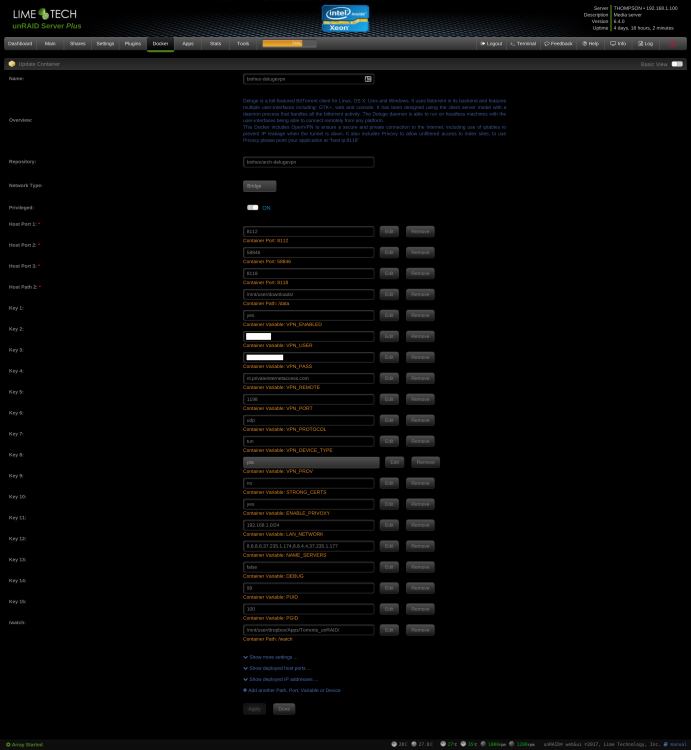Click the LAN_NETWORK 192.168.1.0/24 field
Viewport: 691px width, 750px height.
point(308,525)
